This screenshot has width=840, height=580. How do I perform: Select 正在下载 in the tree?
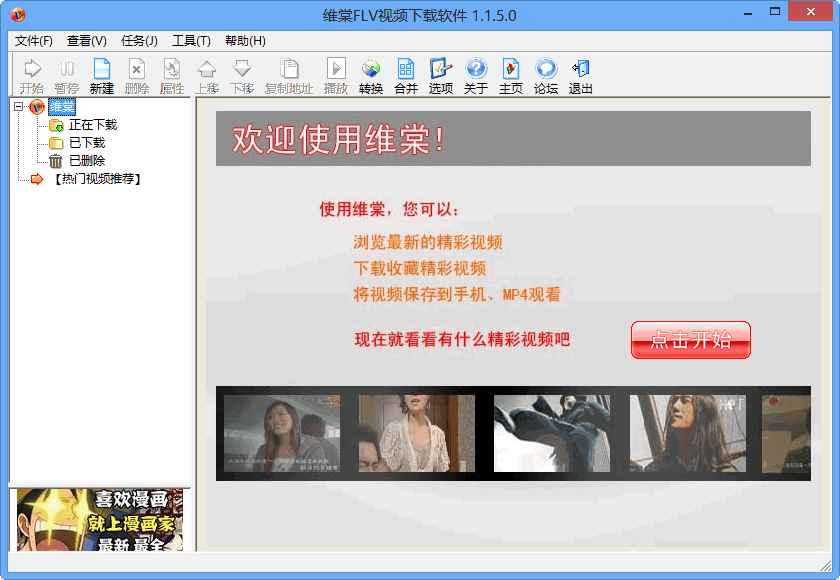tap(92, 125)
